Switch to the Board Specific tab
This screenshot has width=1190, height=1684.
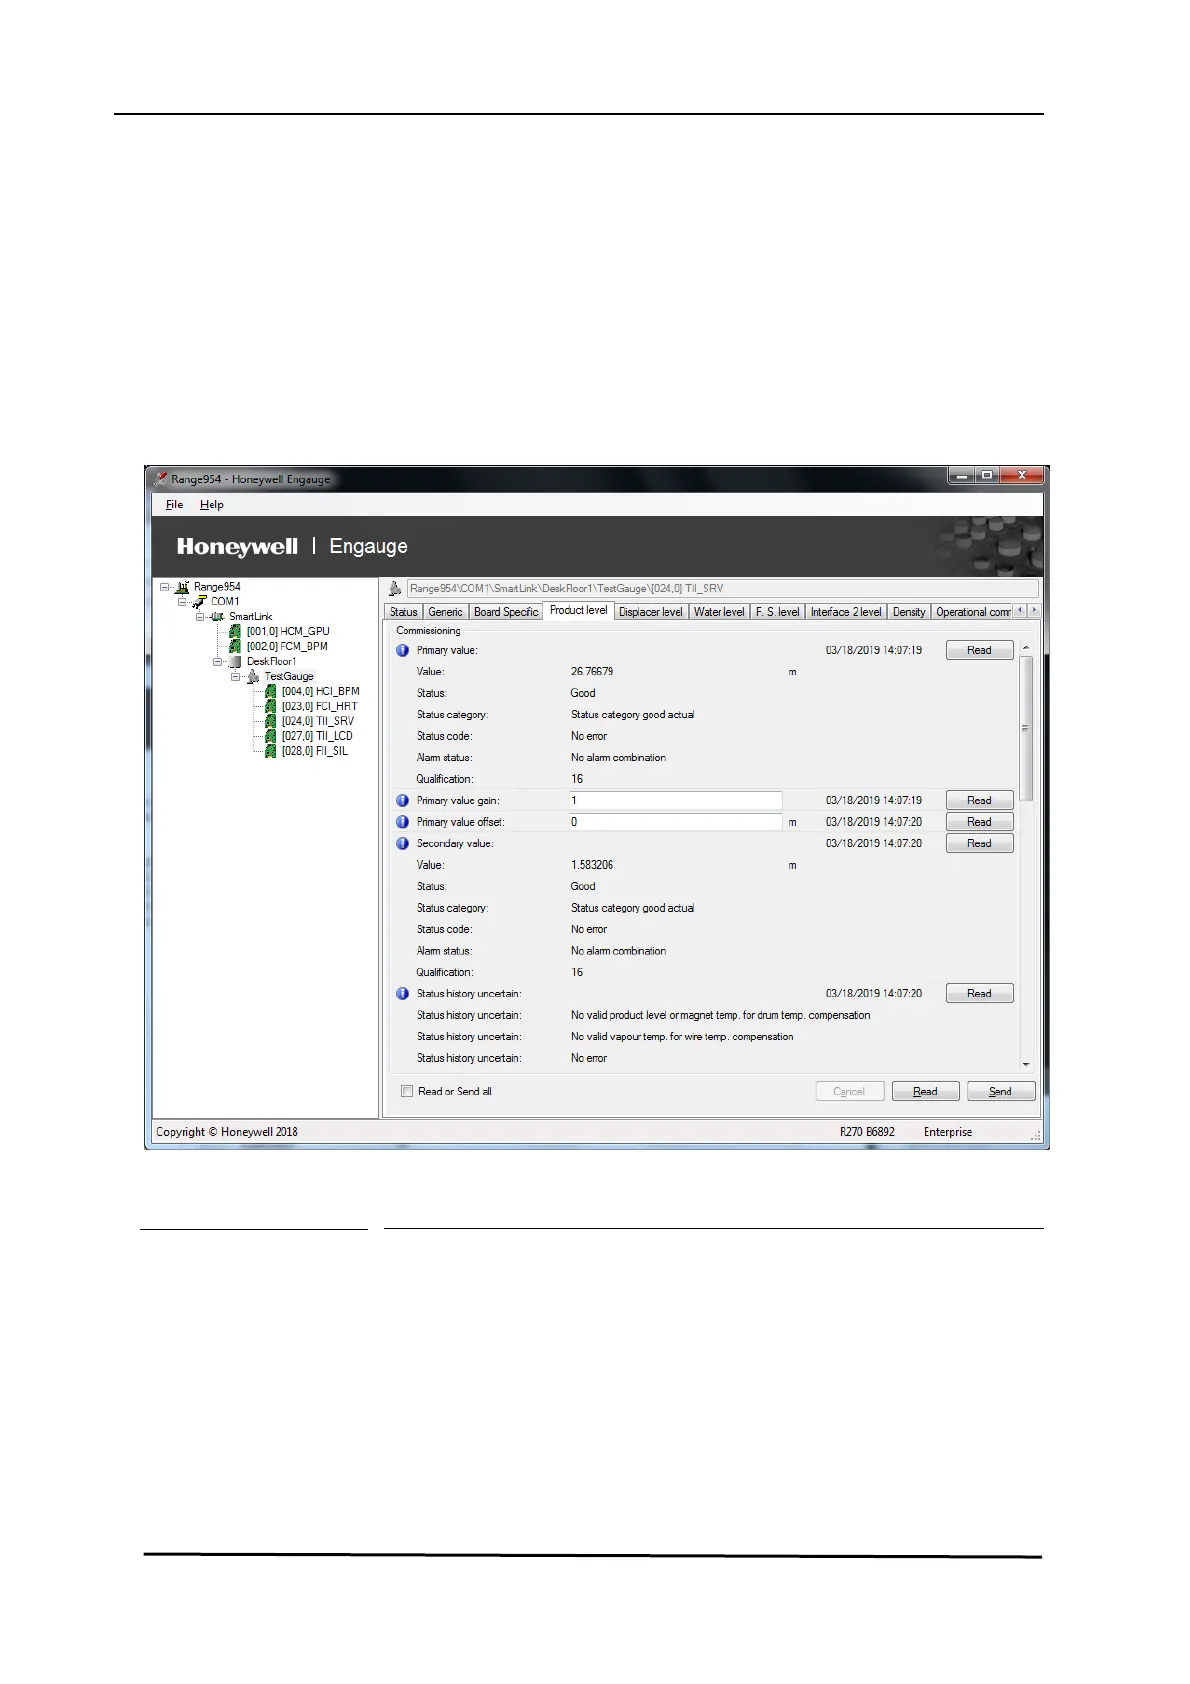point(506,612)
